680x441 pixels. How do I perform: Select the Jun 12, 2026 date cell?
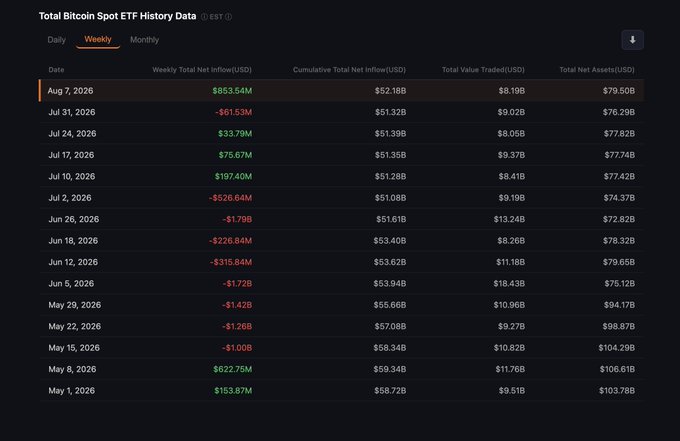(x=73, y=262)
